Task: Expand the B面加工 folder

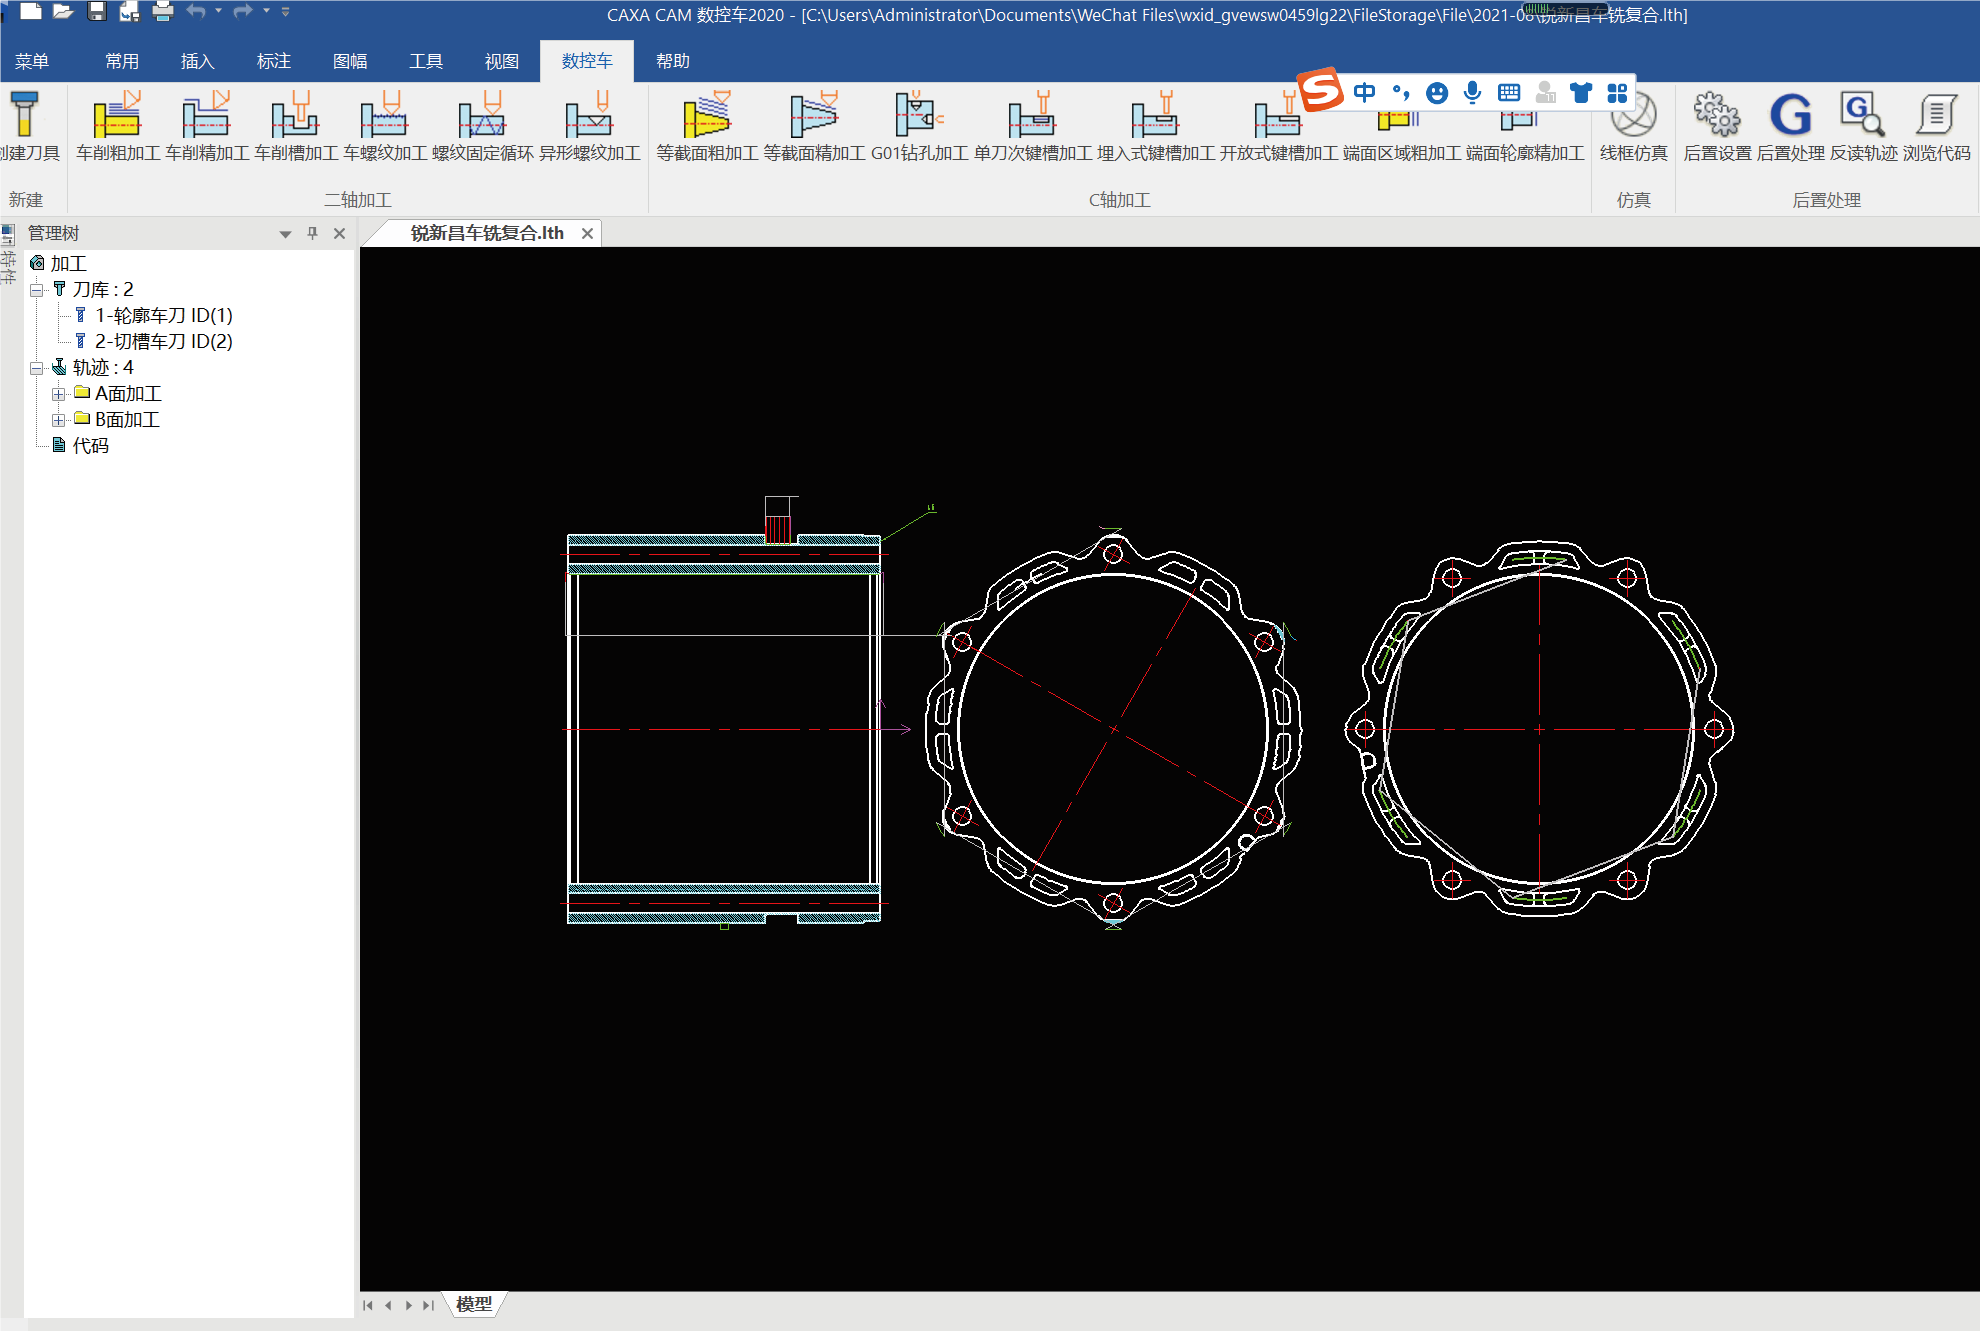Action: (x=59, y=420)
